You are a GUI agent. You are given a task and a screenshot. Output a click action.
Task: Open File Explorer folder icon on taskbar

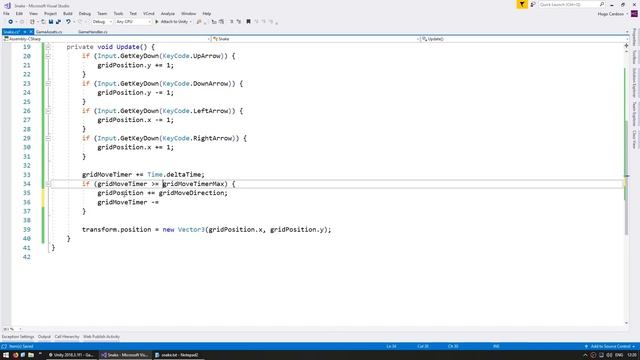click(x=31, y=355)
